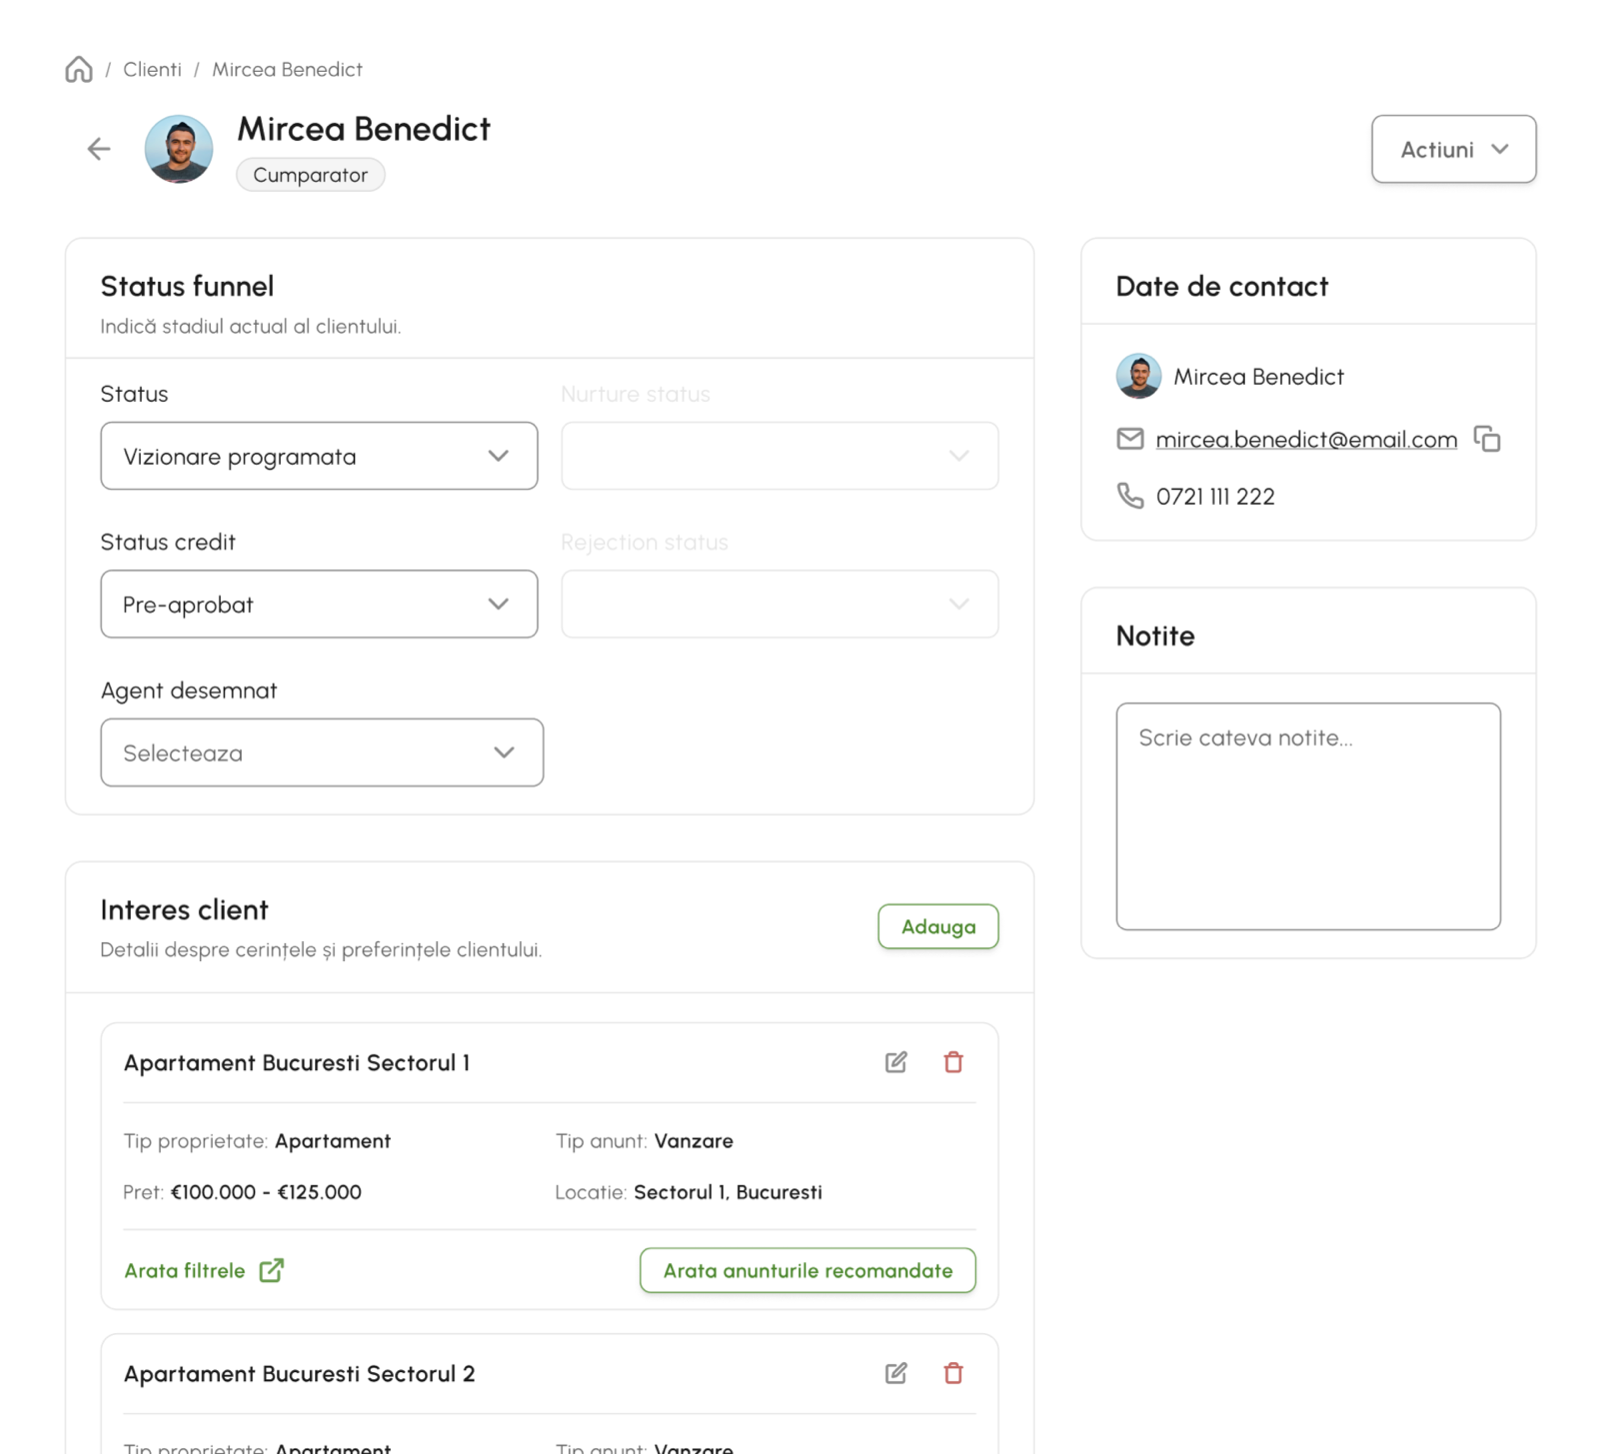Click location value Sectorul 1, Bucuresti
1600x1454 pixels.
point(728,1192)
